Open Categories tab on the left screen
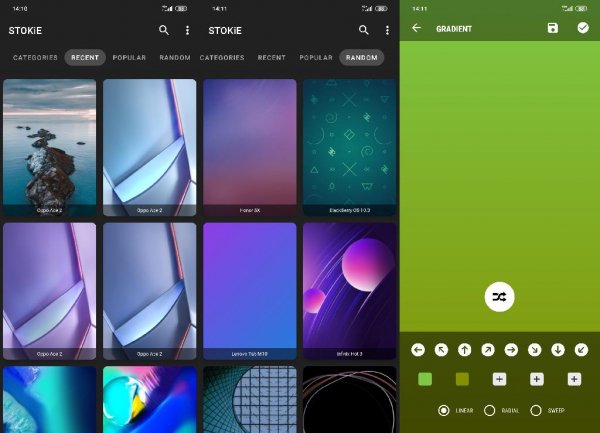This screenshot has height=433, width=600. 35,57
